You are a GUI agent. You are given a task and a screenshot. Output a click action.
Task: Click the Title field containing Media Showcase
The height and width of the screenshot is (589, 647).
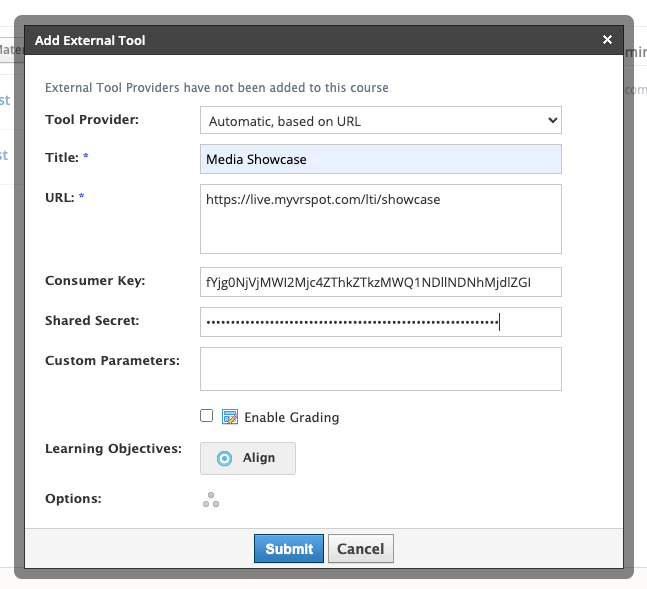click(380, 160)
